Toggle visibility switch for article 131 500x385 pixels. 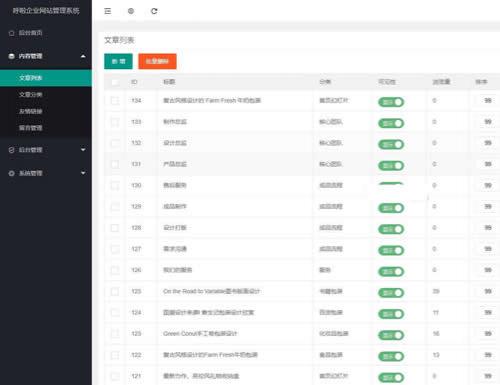coord(391,166)
